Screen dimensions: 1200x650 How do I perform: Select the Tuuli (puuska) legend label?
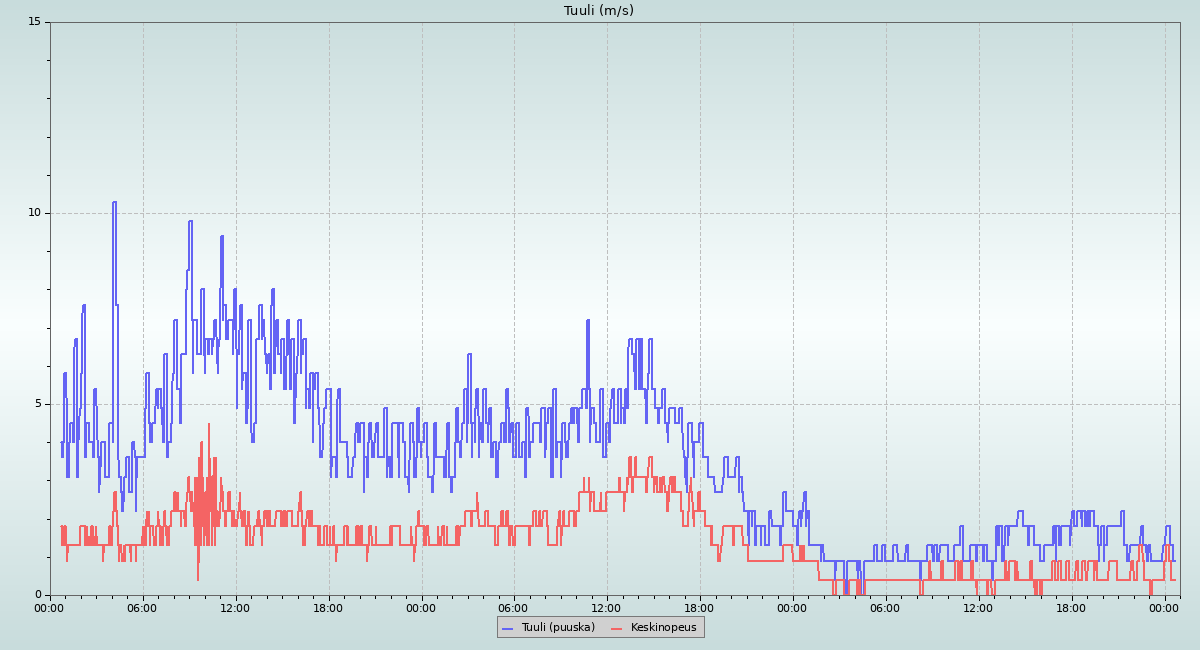[x=558, y=627]
